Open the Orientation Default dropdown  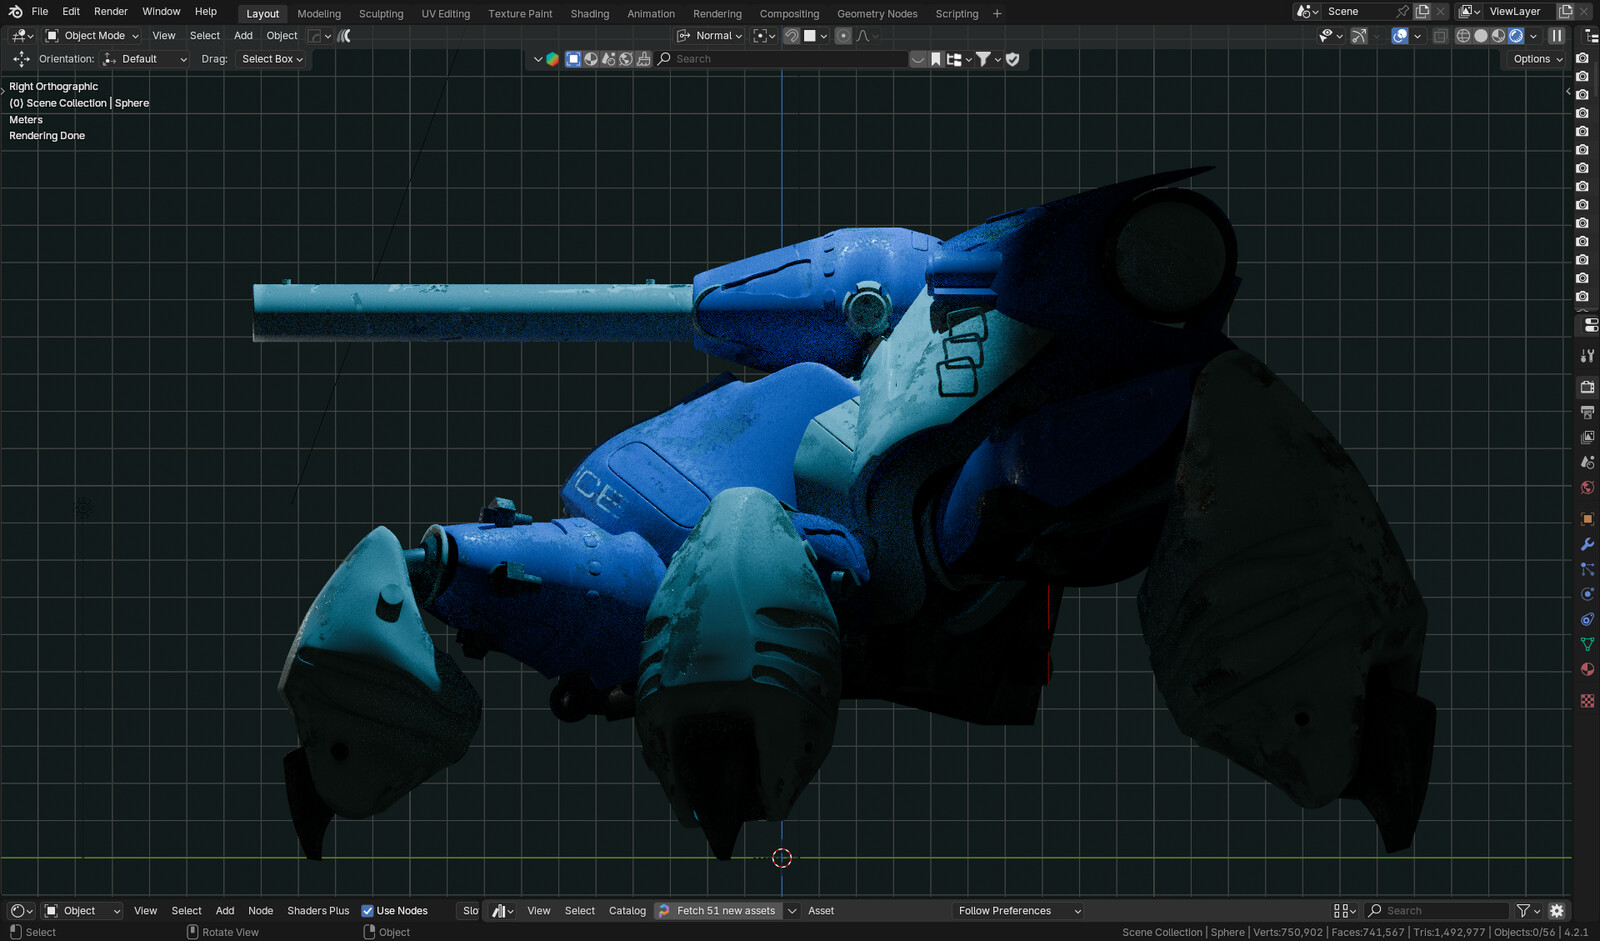(x=145, y=59)
